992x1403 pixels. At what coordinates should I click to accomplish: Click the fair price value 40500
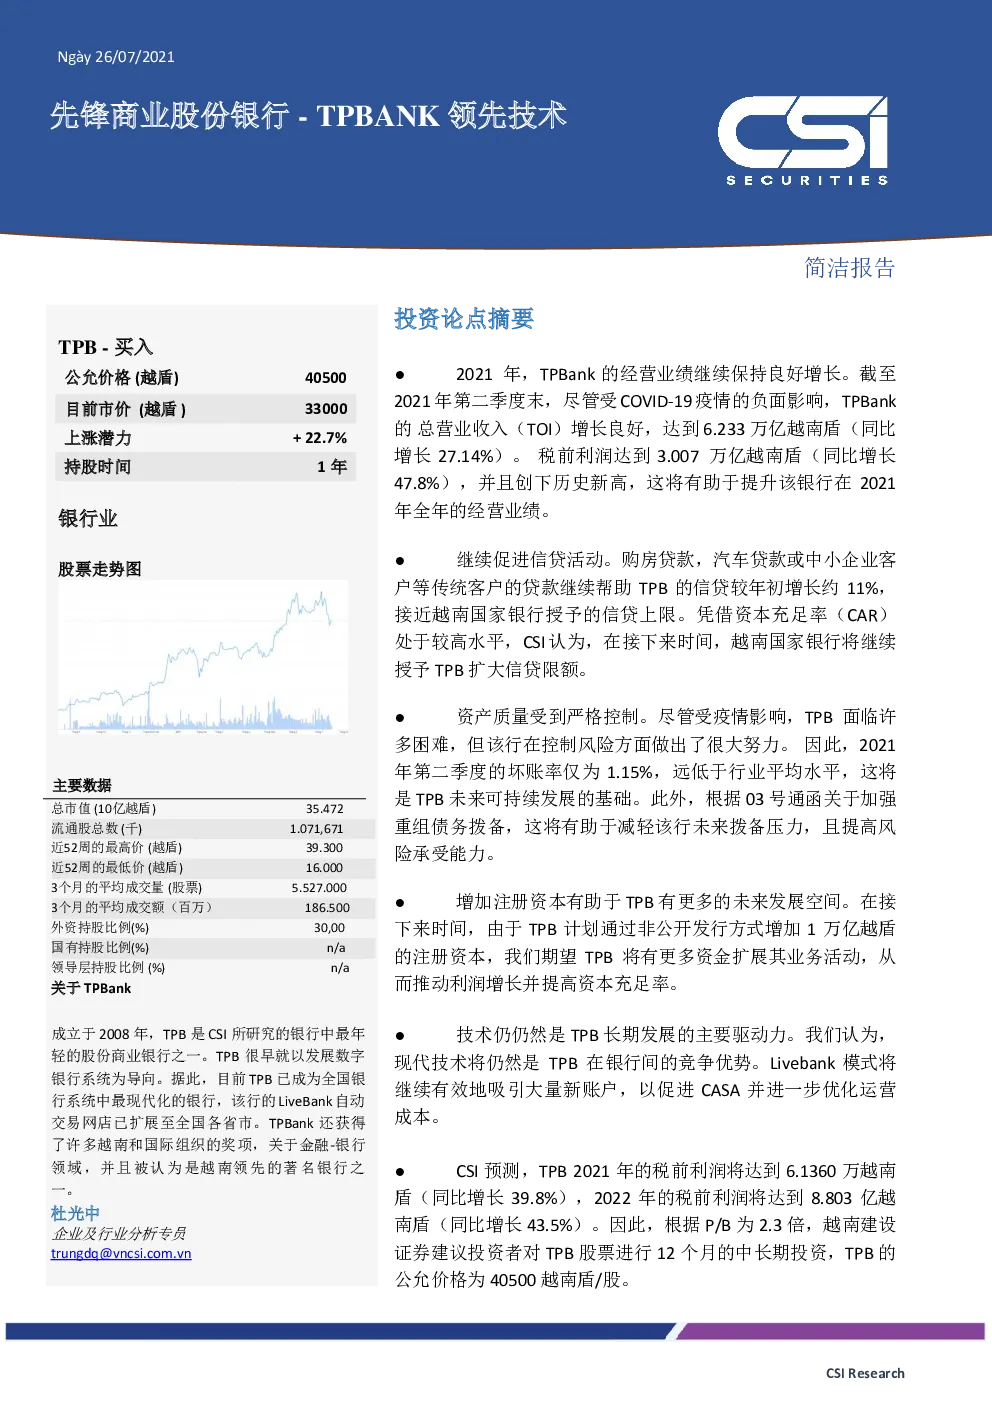(x=326, y=378)
